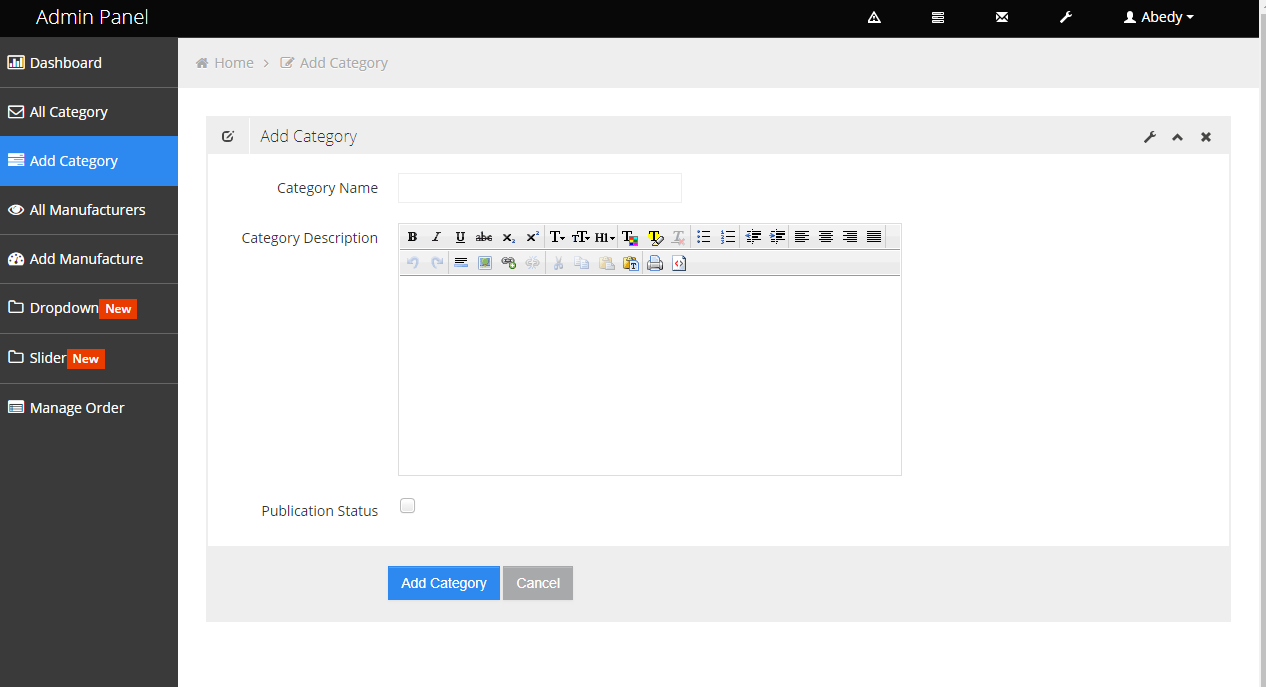
Task: Click the panel wrench settings icon
Action: pyautogui.click(x=1150, y=137)
